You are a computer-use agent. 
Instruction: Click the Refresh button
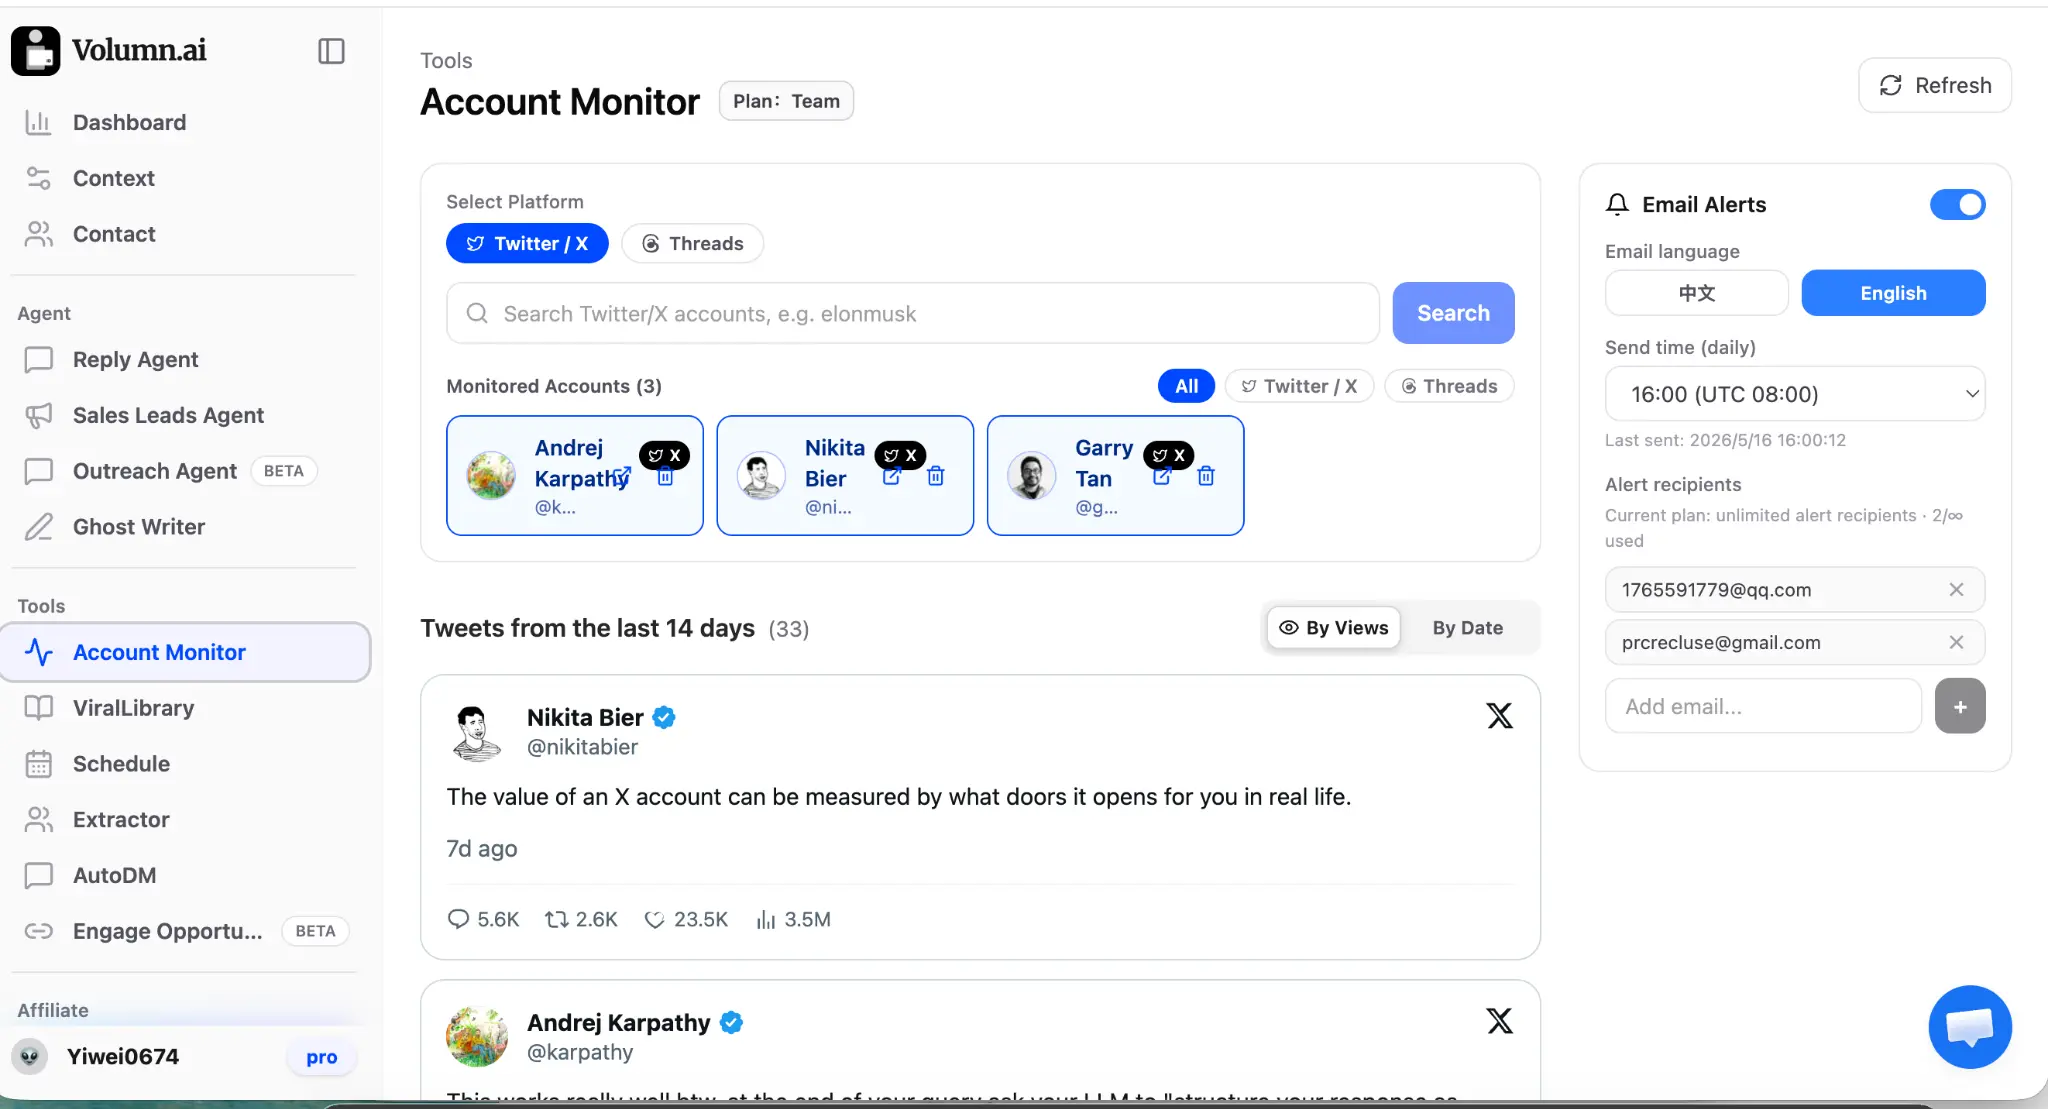(1934, 85)
